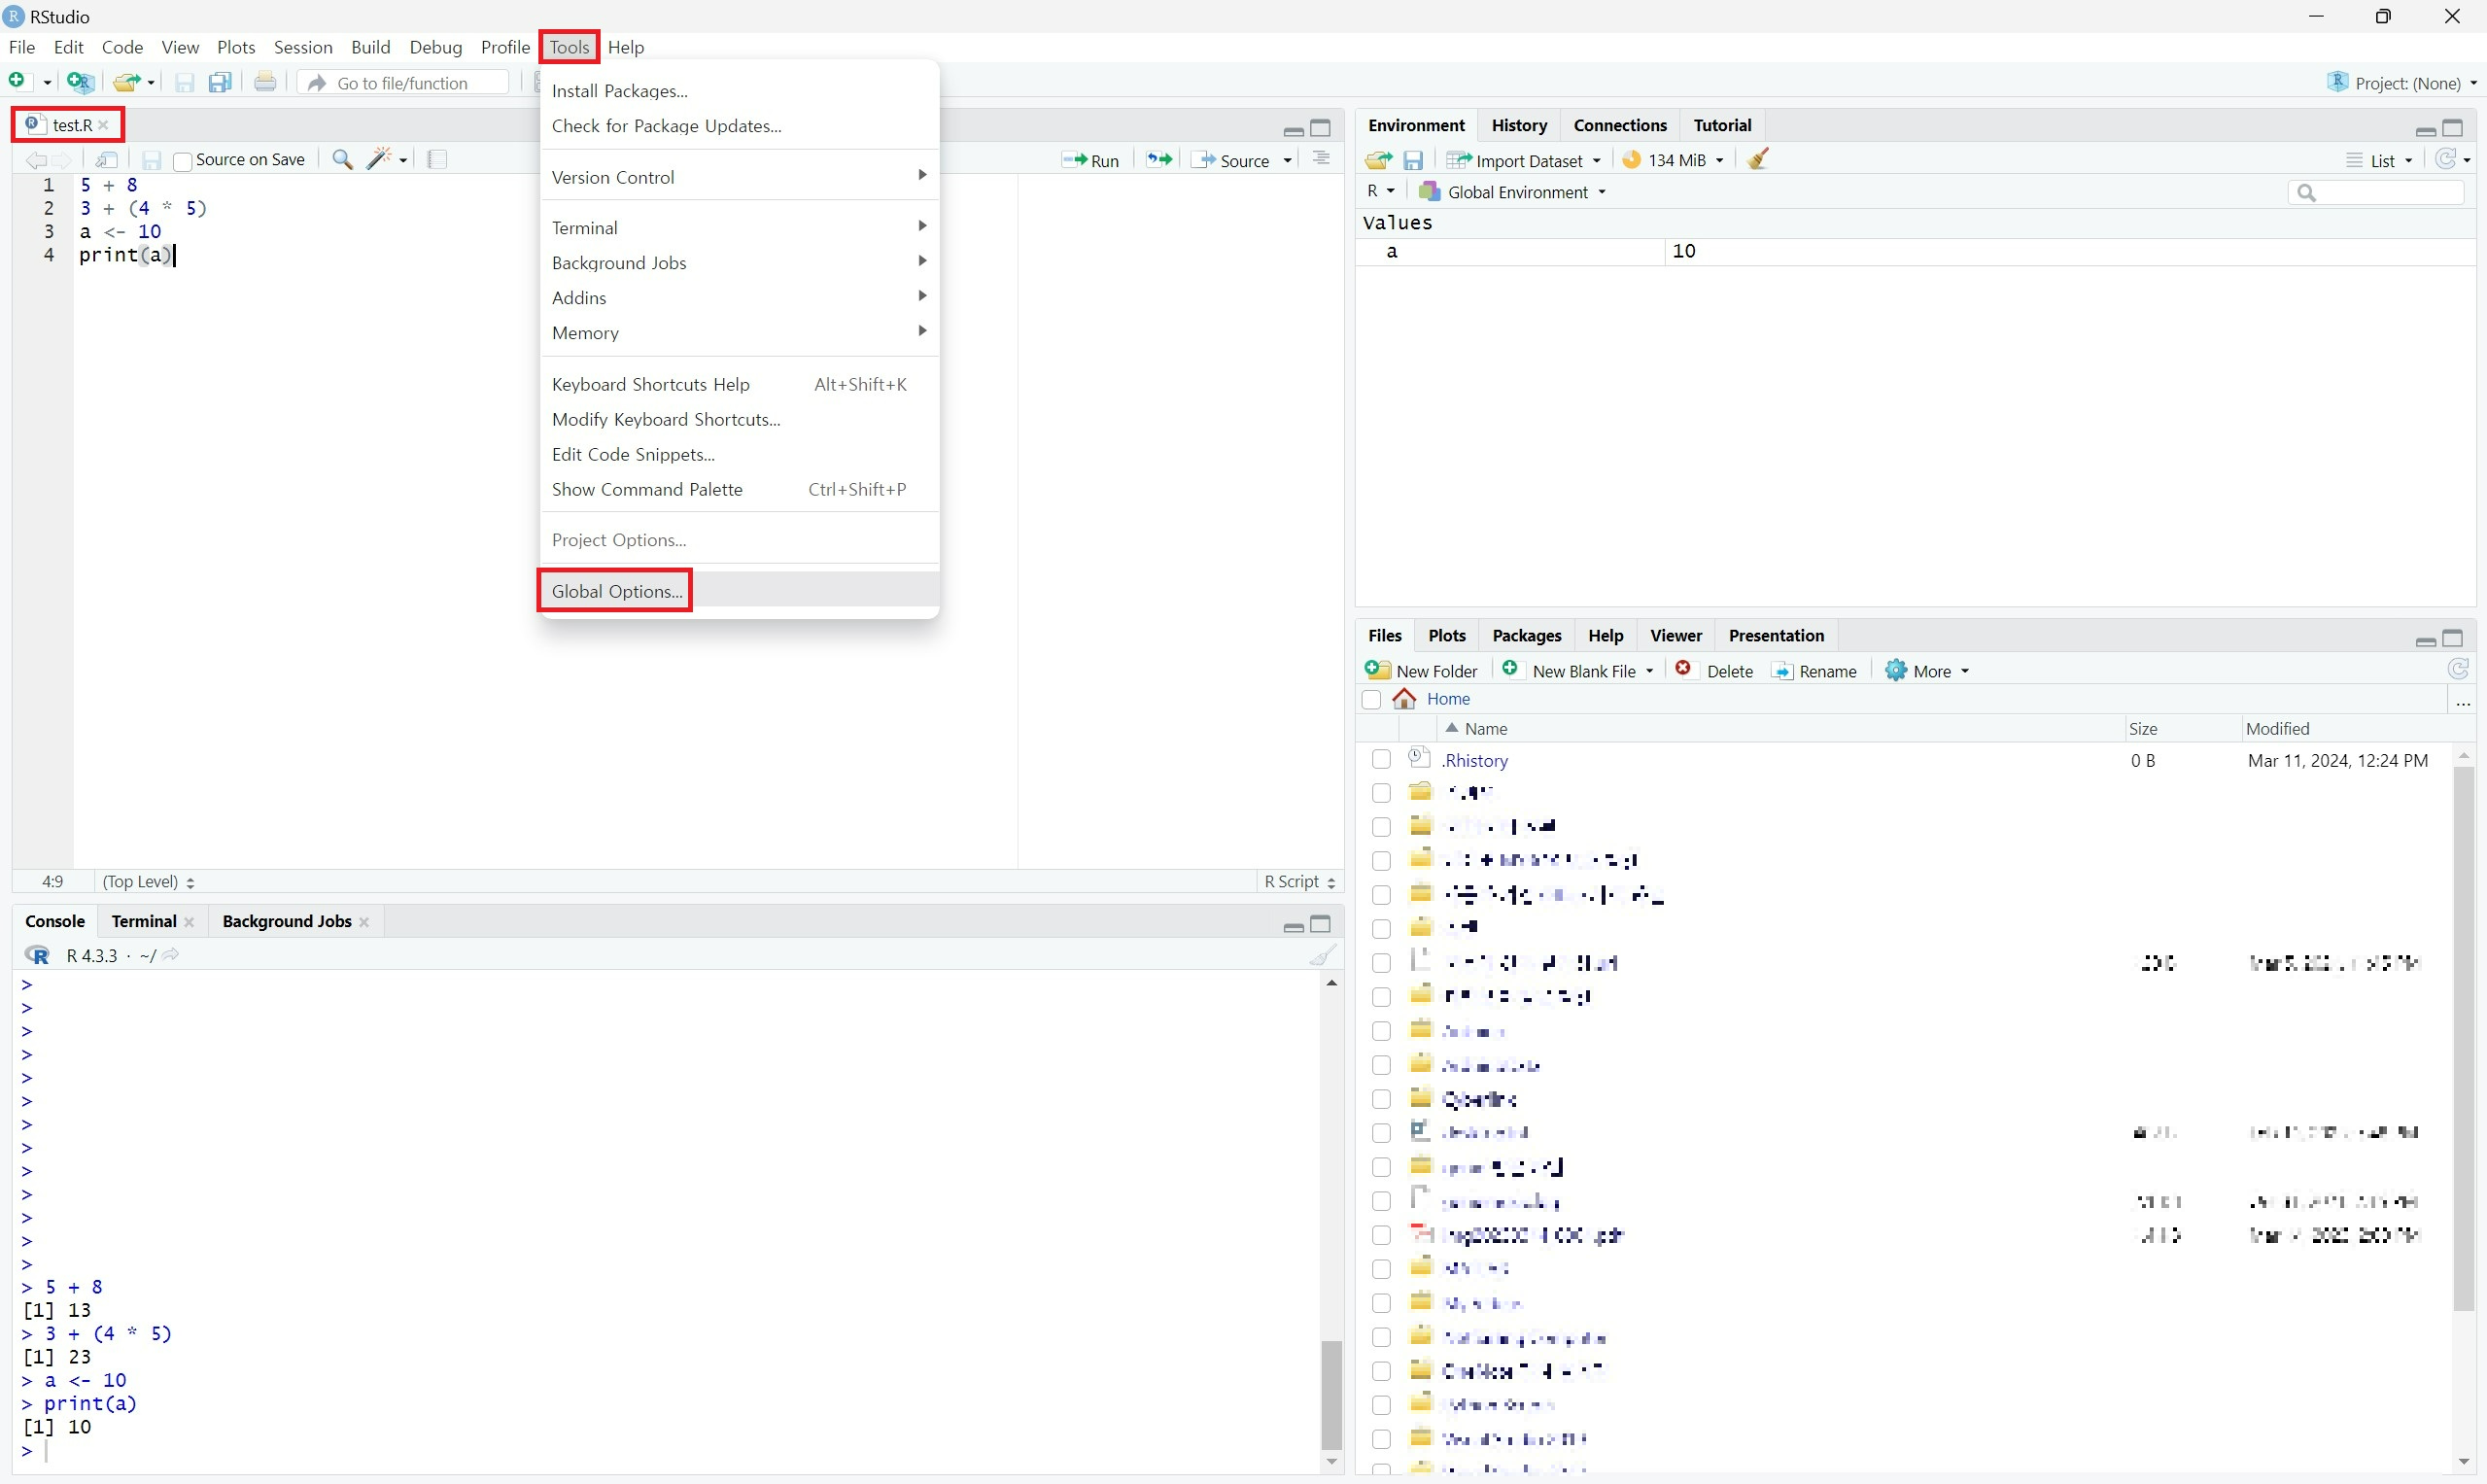Toggle the select-all checkbox beside Home
Image resolution: width=2487 pixels, height=1484 pixels.
pyautogui.click(x=1371, y=700)
